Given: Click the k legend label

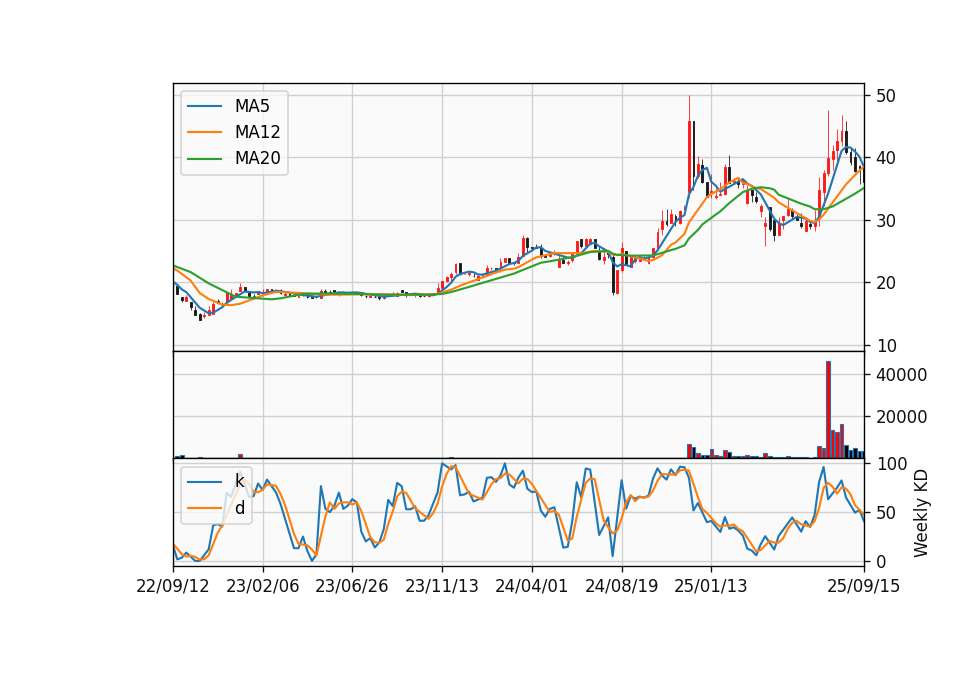Looking at the screenshot, I should pos(239,481).
